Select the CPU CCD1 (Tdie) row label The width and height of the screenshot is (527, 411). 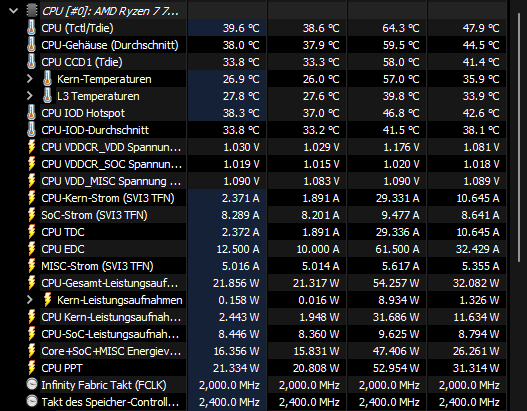tap(82, 62)
